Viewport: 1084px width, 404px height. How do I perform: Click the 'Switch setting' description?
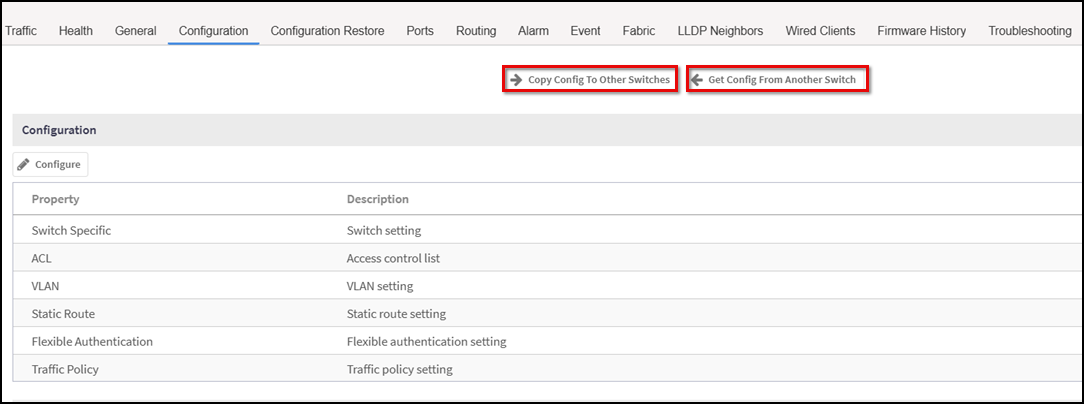coord(384,230)
